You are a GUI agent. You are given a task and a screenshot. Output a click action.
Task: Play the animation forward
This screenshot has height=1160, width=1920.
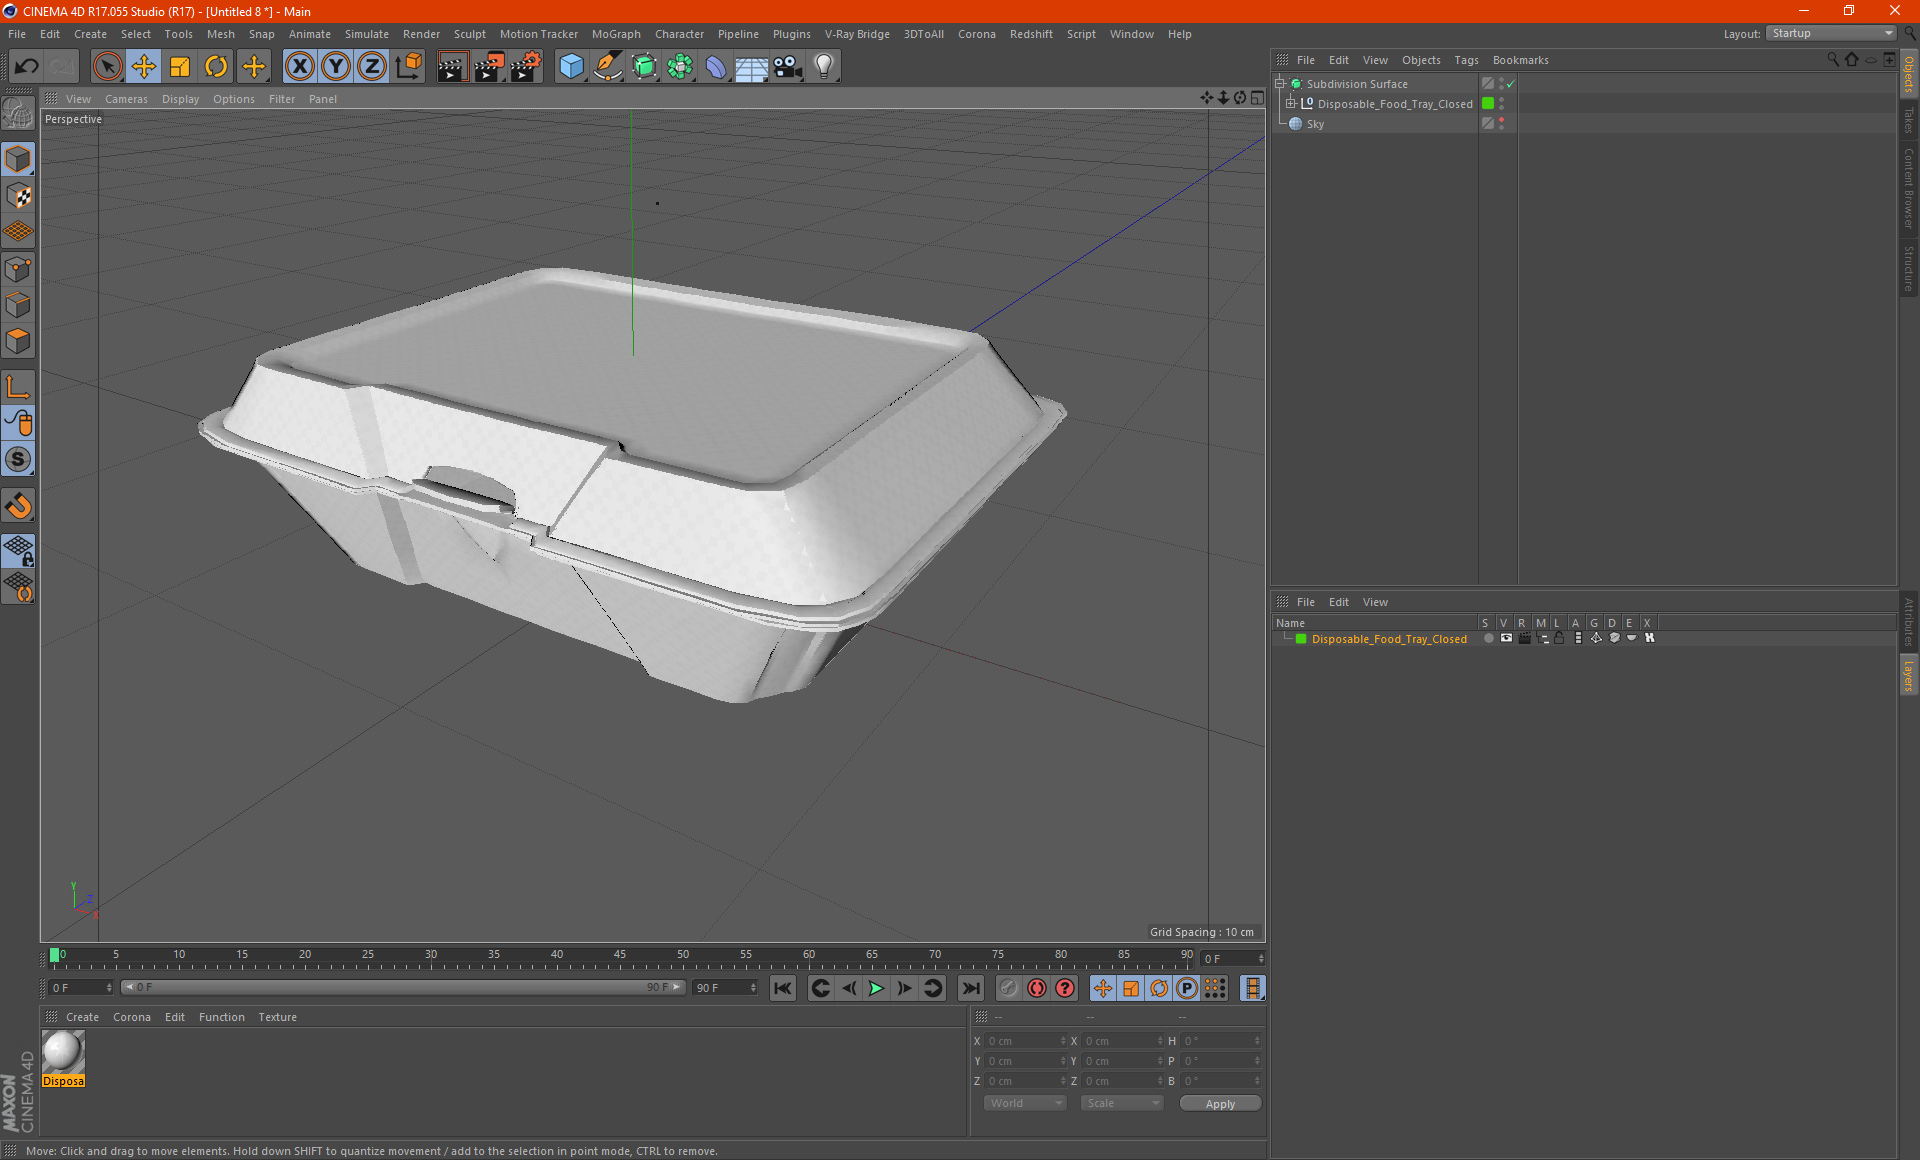[x=876, y=988]
